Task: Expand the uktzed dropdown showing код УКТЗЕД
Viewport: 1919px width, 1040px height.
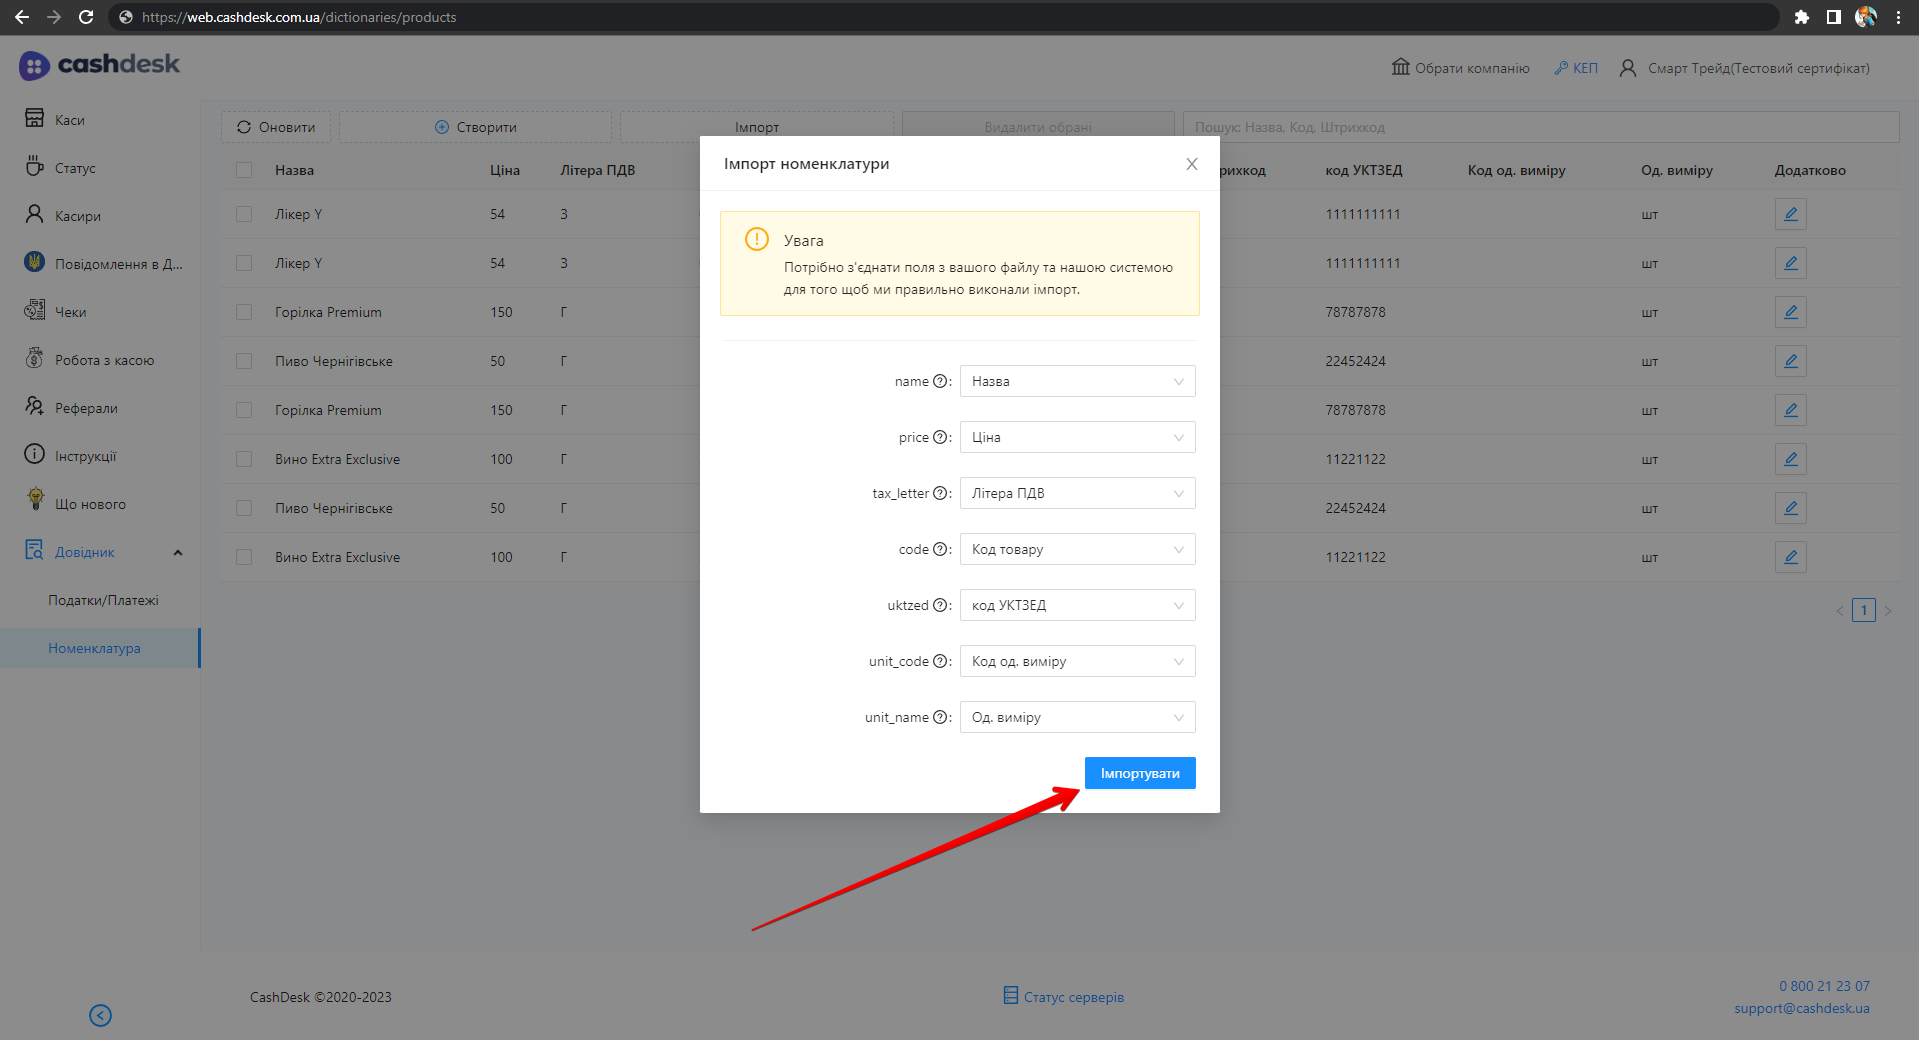Action: (1077, 605)
